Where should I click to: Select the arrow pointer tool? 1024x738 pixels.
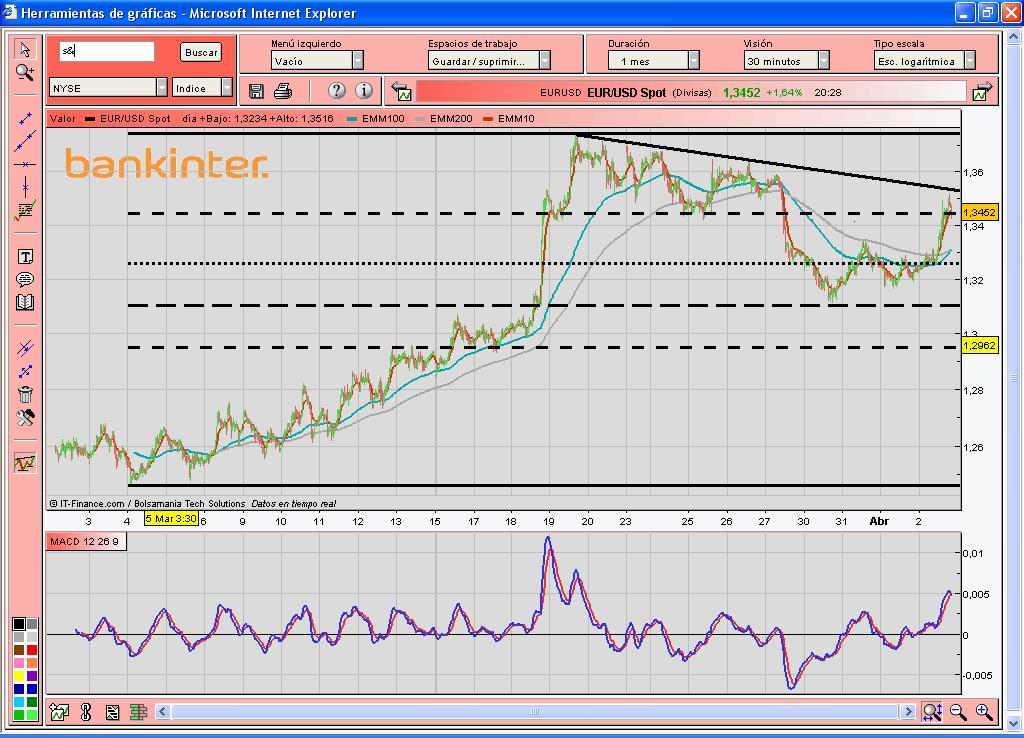(25, 50)
